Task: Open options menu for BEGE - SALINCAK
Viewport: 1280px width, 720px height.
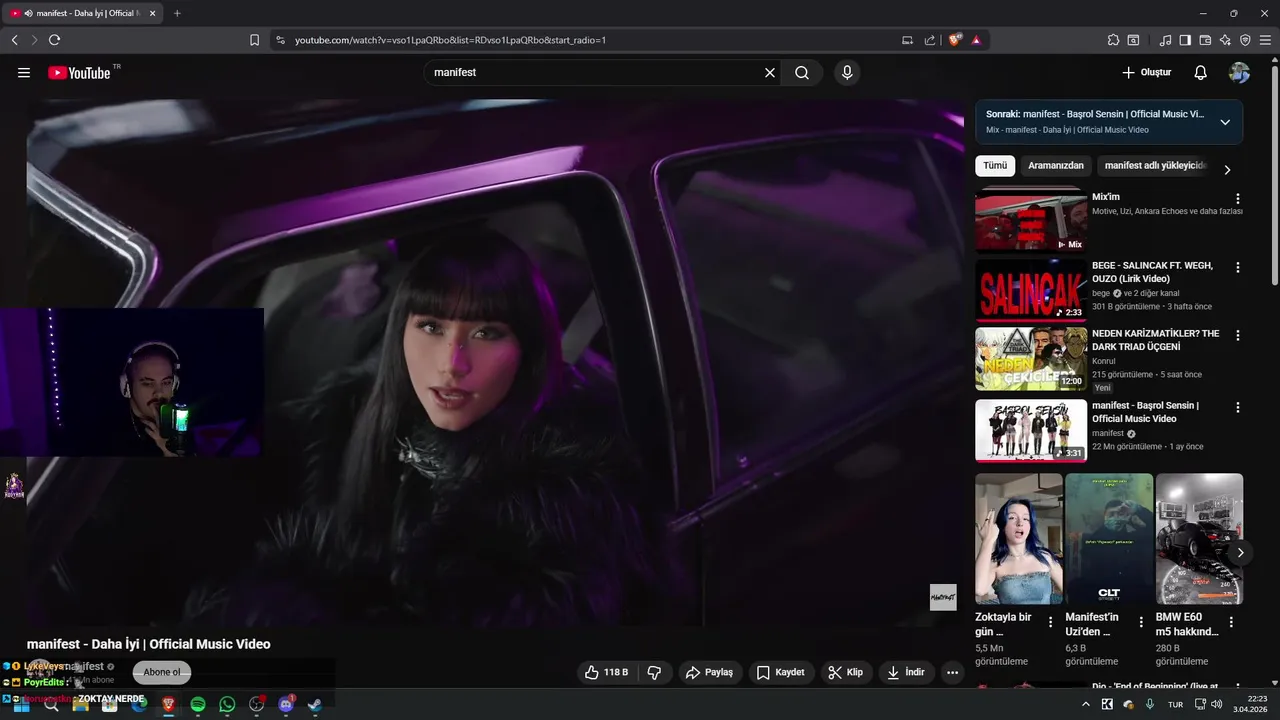Action: [1238, 267]
